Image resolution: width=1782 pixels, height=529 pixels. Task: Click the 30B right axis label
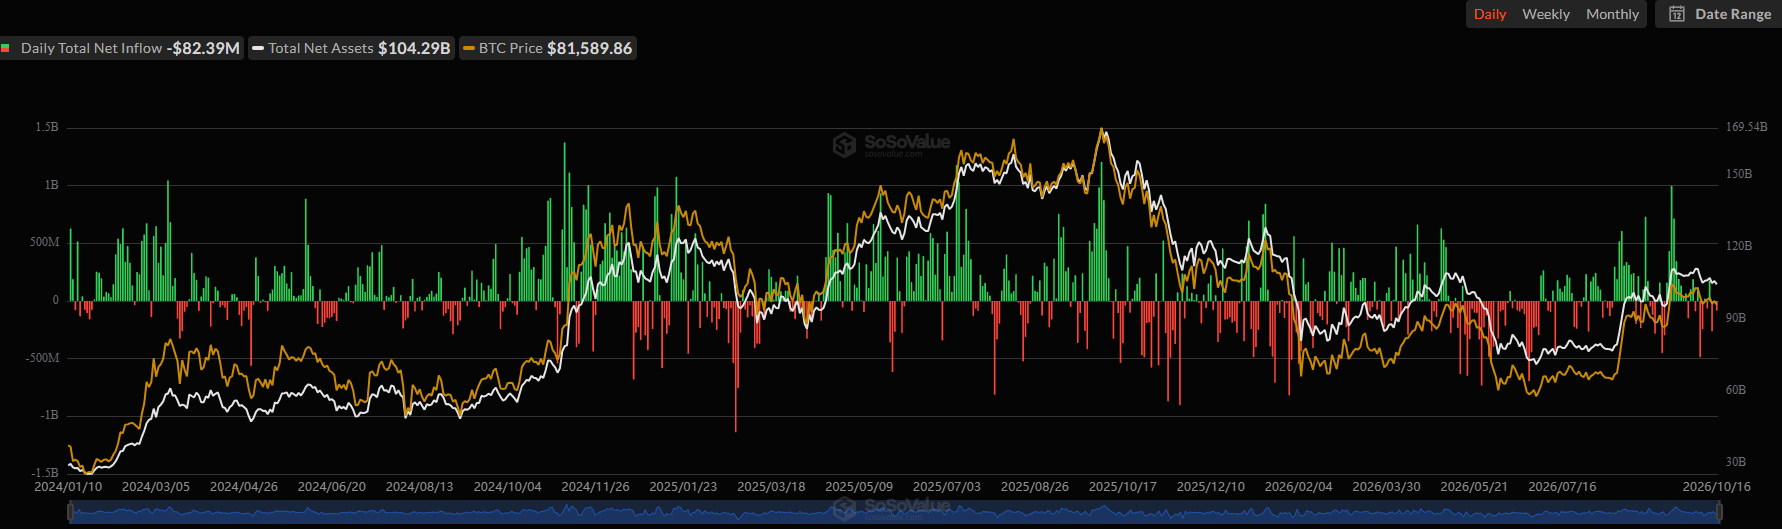(1736, 462)
